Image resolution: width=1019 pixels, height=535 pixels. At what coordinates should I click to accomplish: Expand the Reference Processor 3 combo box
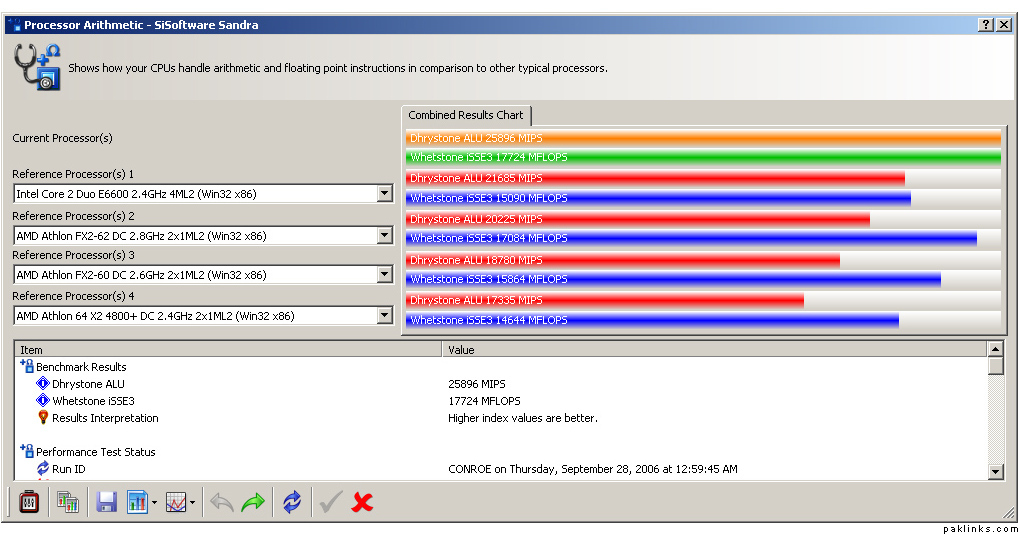click(384, 275)
